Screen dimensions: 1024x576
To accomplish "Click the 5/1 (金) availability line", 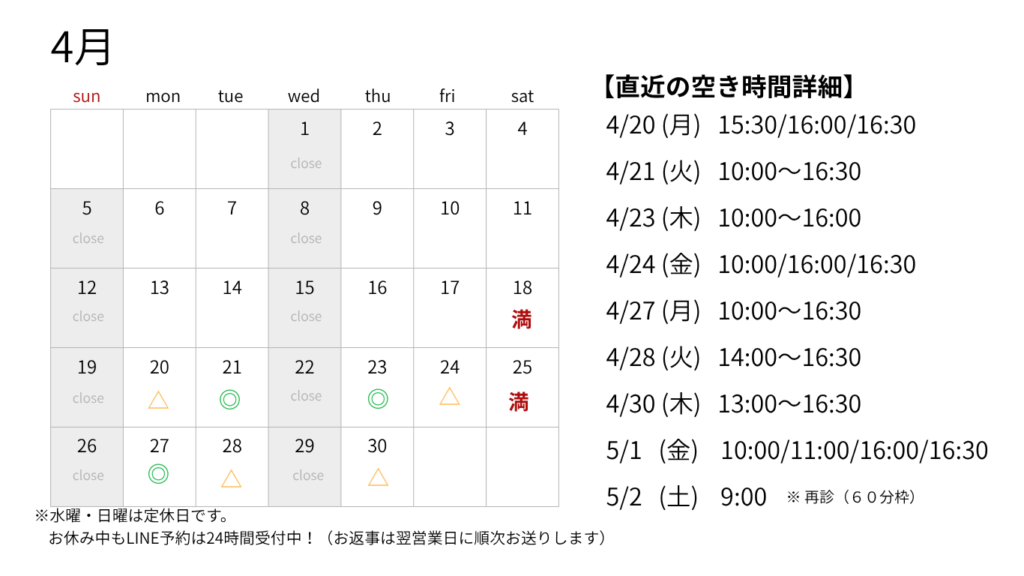I will click(x=796, y=450).
